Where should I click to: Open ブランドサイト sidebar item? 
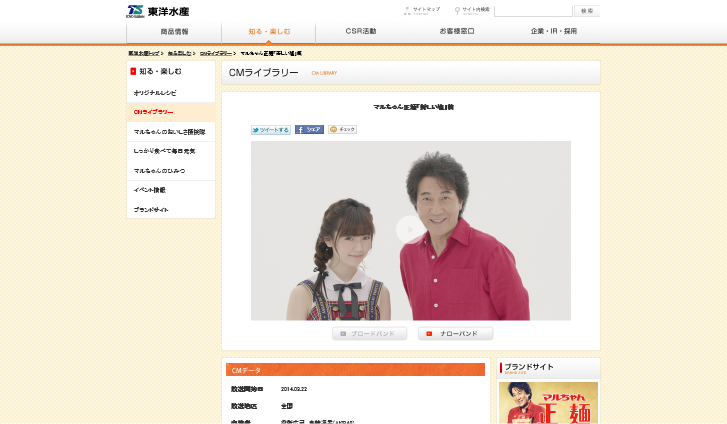[171, 210]
